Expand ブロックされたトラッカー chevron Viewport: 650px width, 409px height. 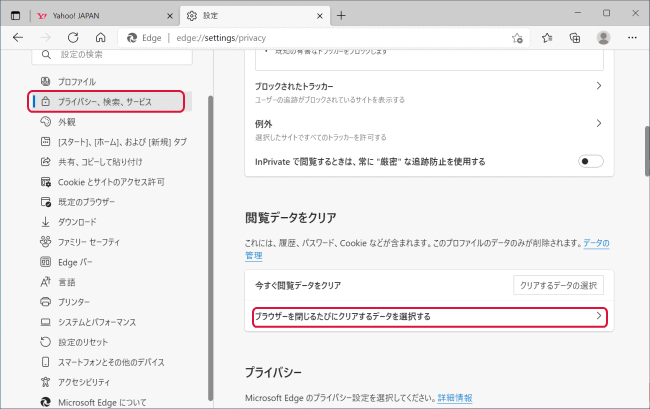click(599, 86)
